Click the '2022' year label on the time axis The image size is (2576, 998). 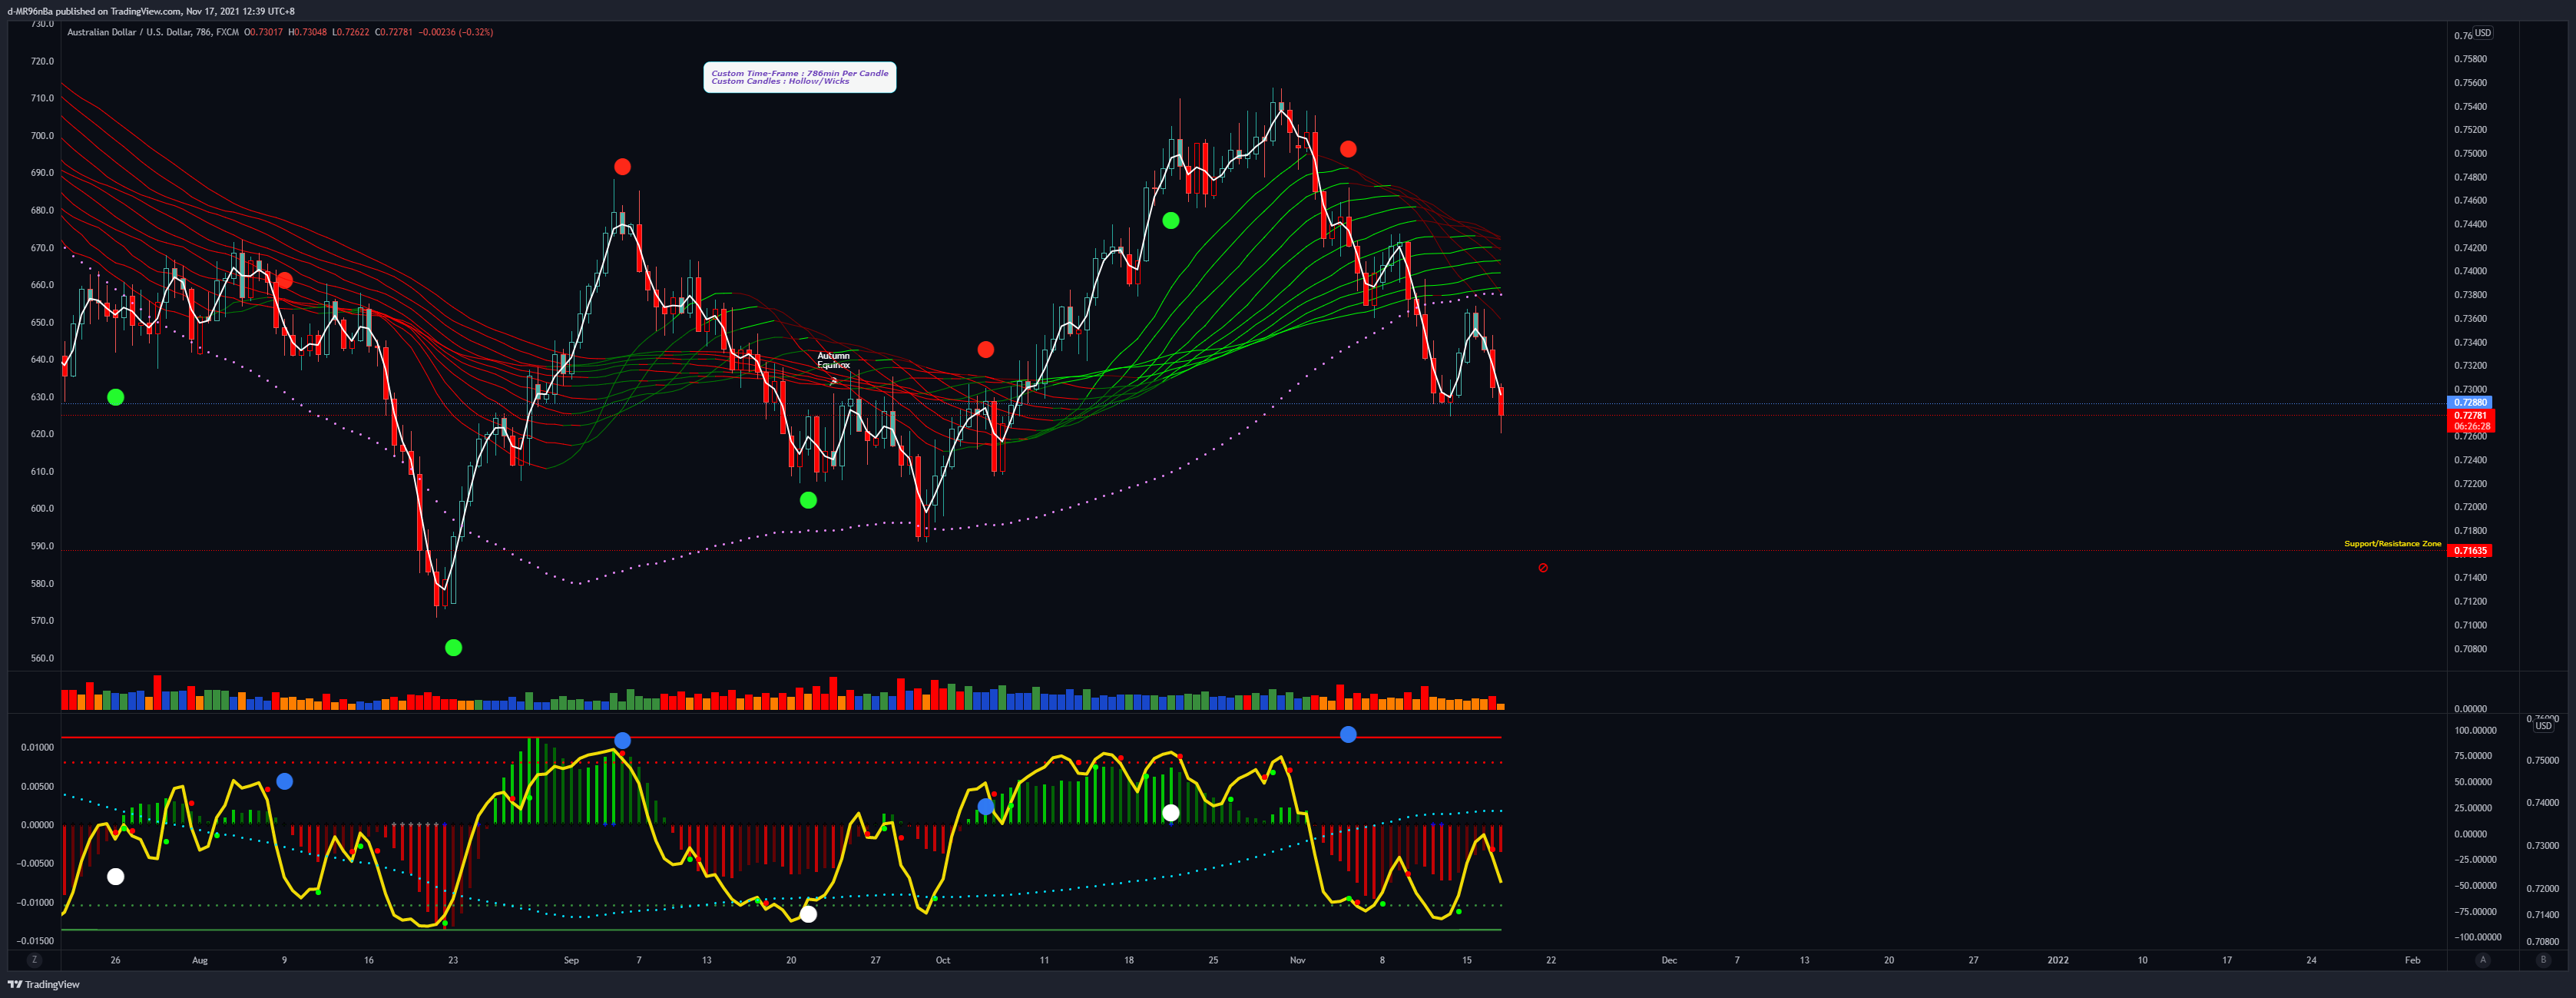pos(2058,961)
